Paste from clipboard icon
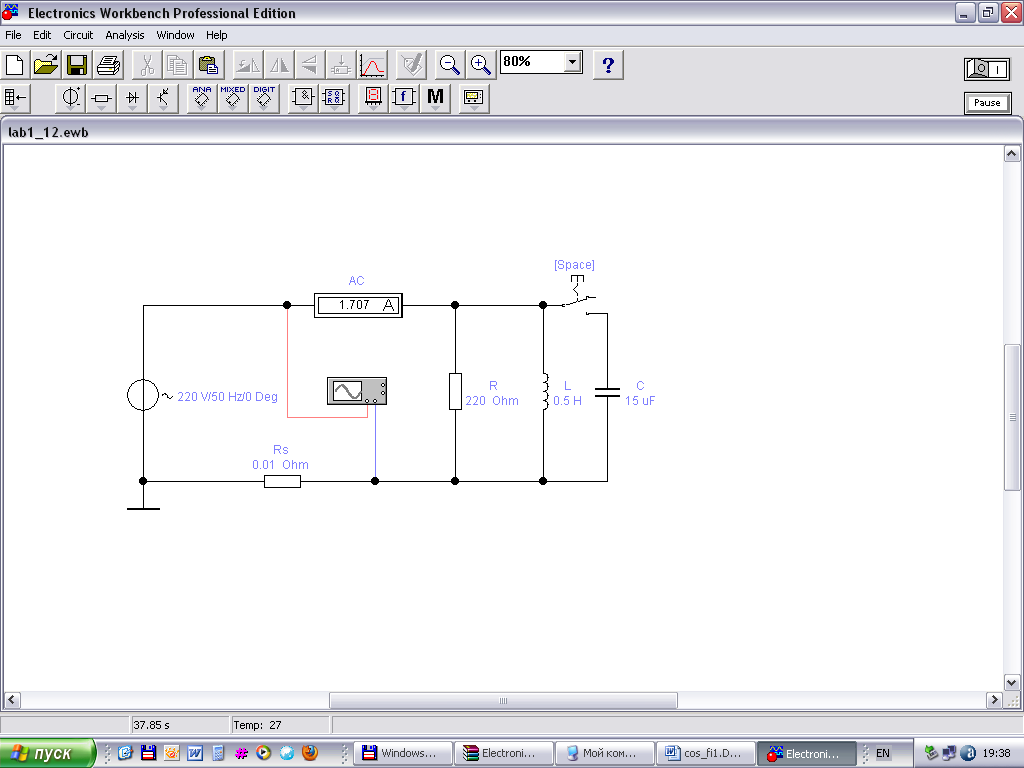Viewport: 1024px width, 768px height. click(x=208, y=65)
